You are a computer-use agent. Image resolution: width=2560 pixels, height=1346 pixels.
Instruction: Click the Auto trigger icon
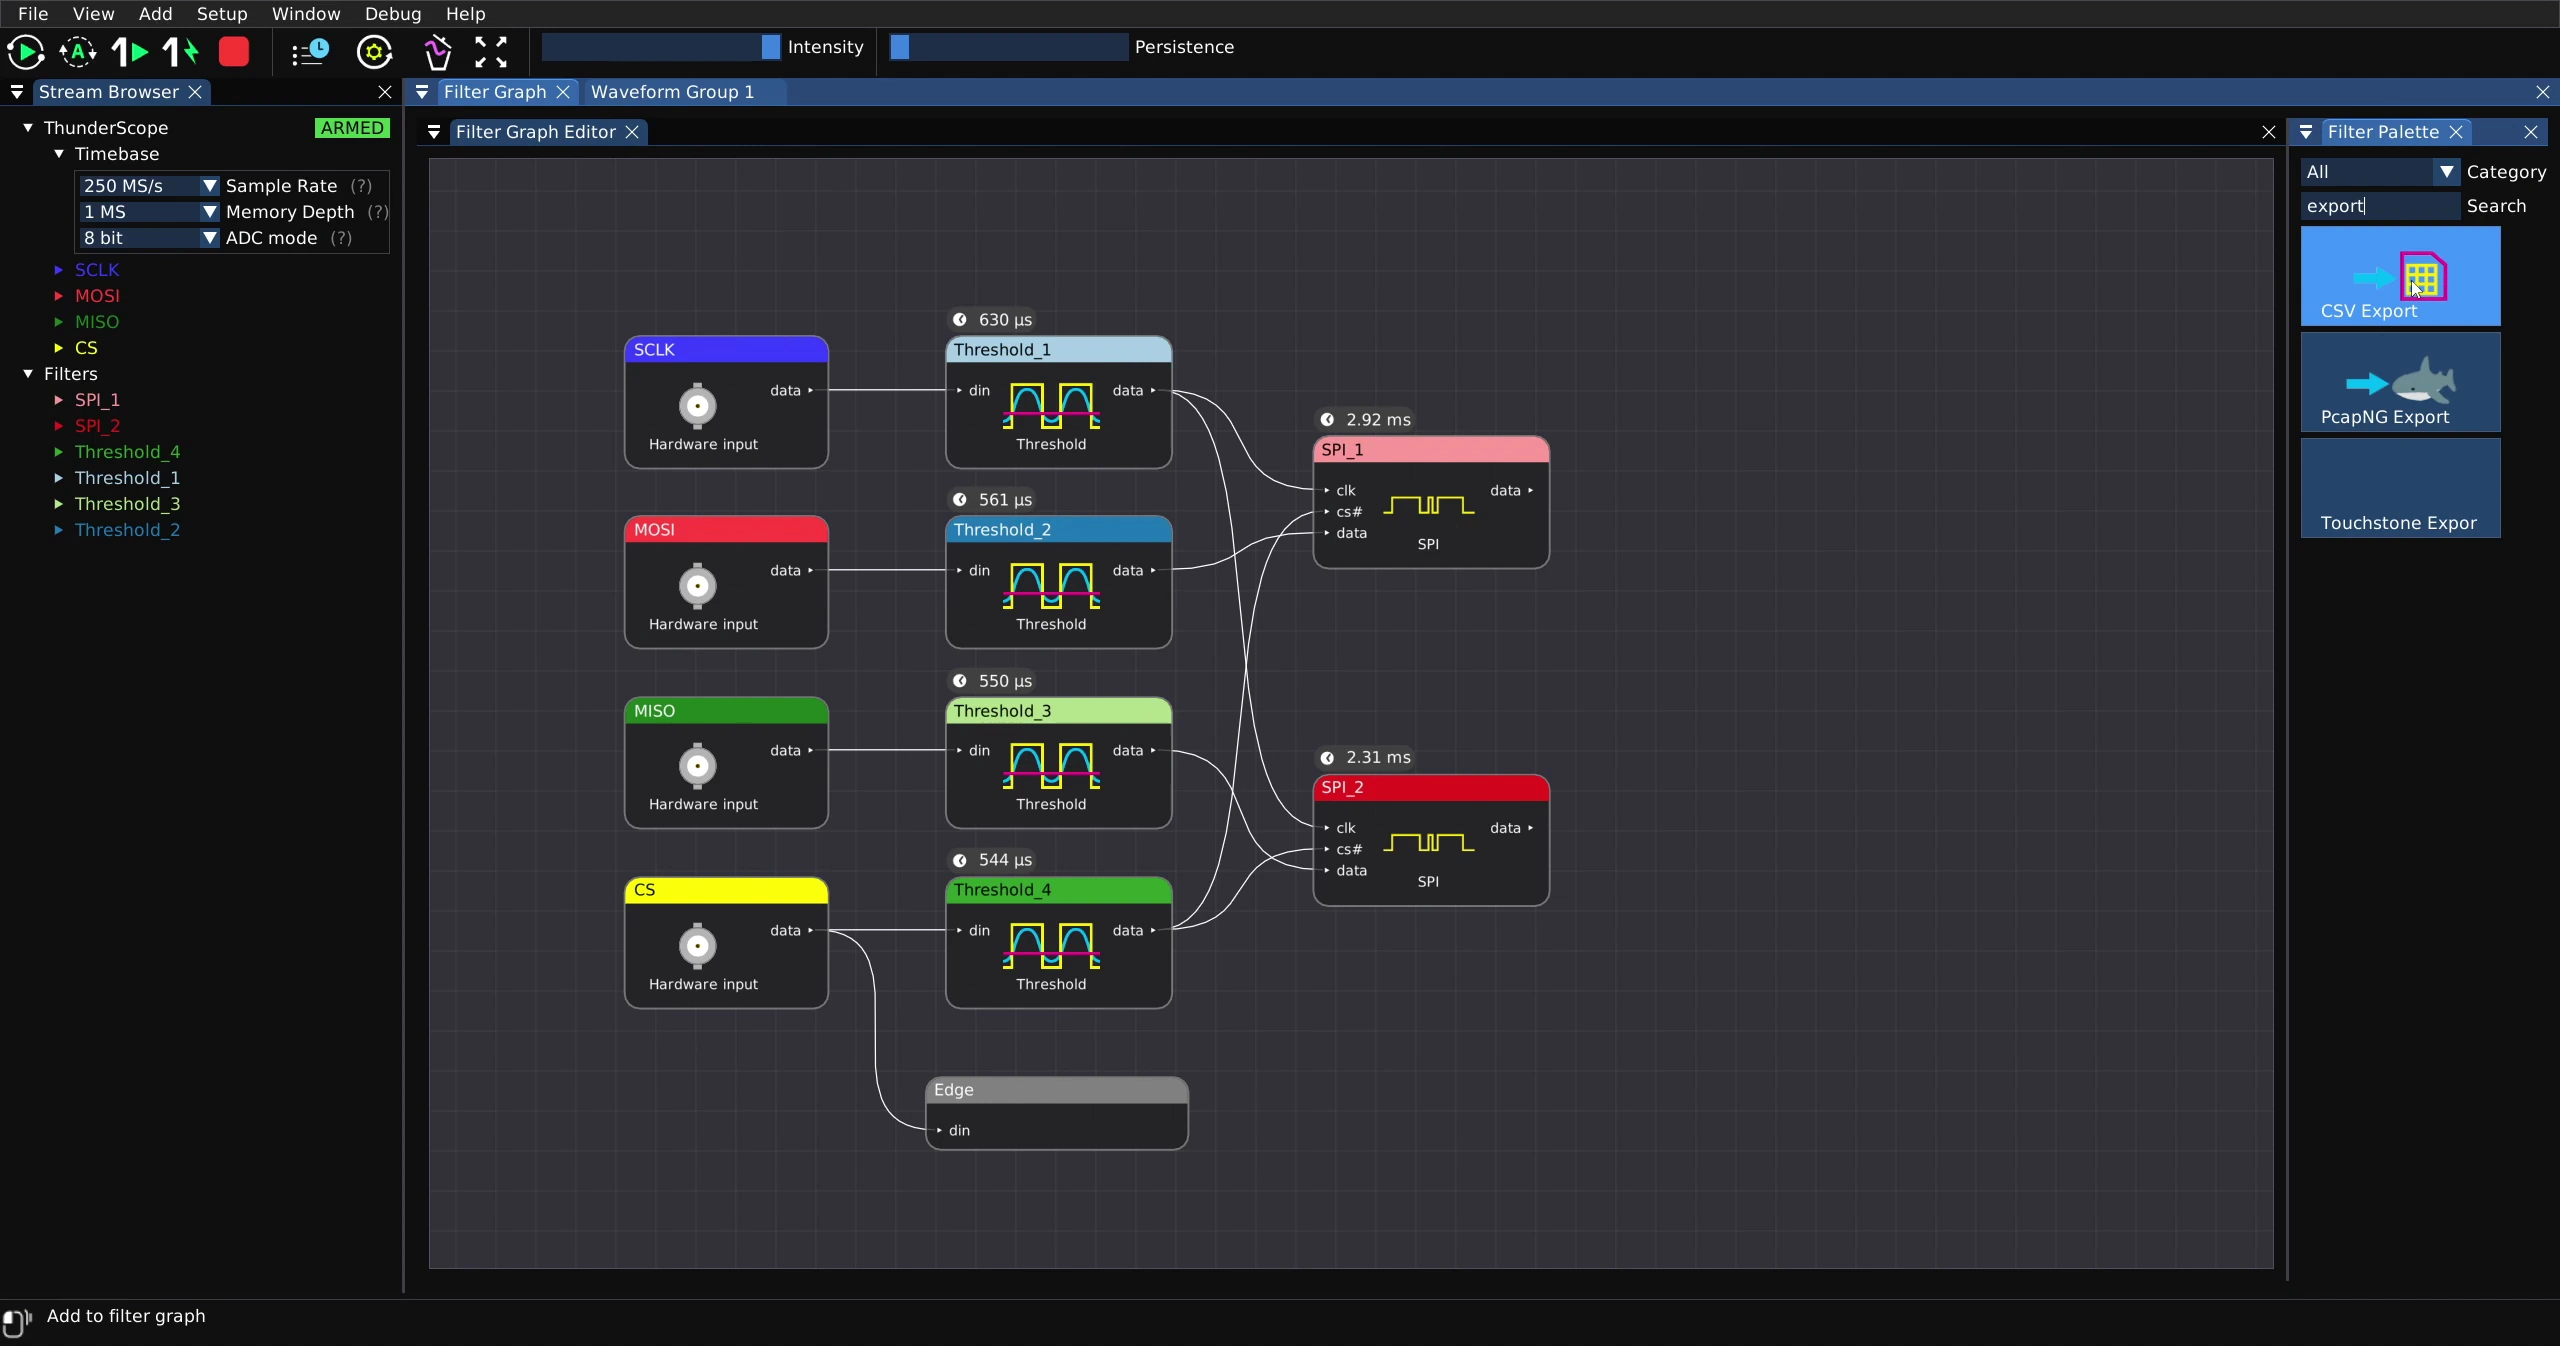coord(78,52)
